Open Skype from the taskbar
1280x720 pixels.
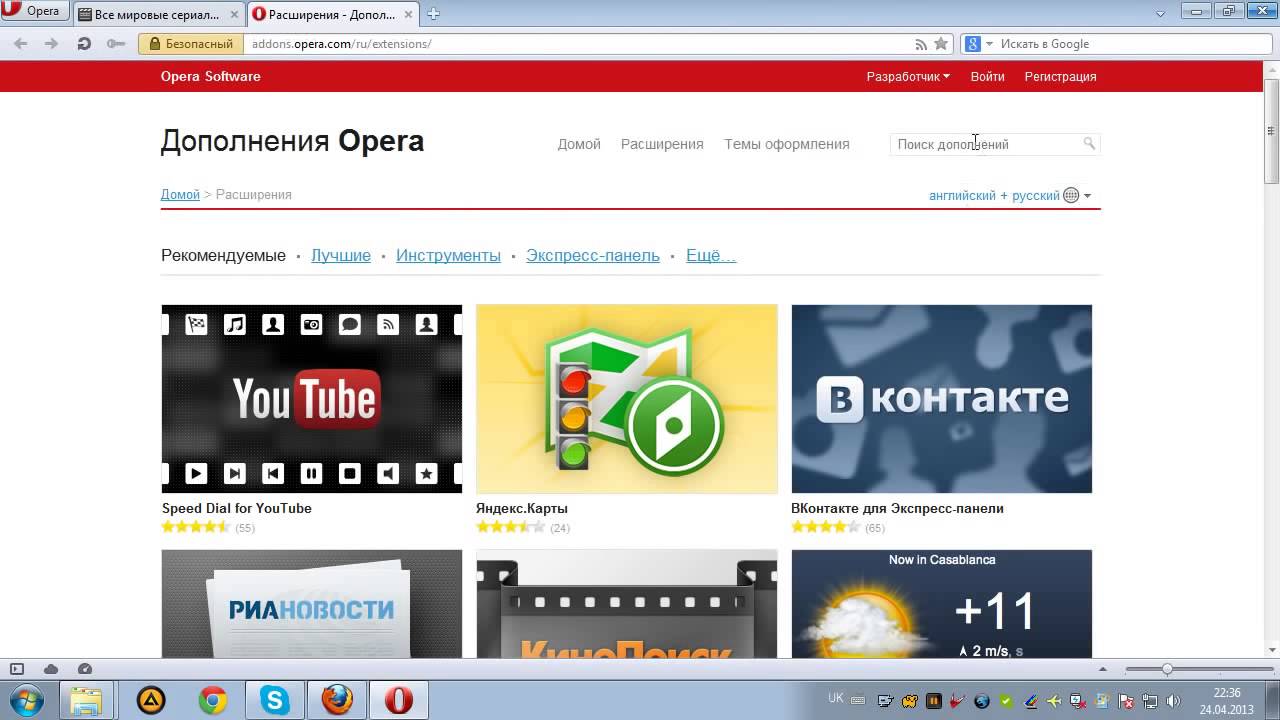pyautogui.click(x=274, y=700)
